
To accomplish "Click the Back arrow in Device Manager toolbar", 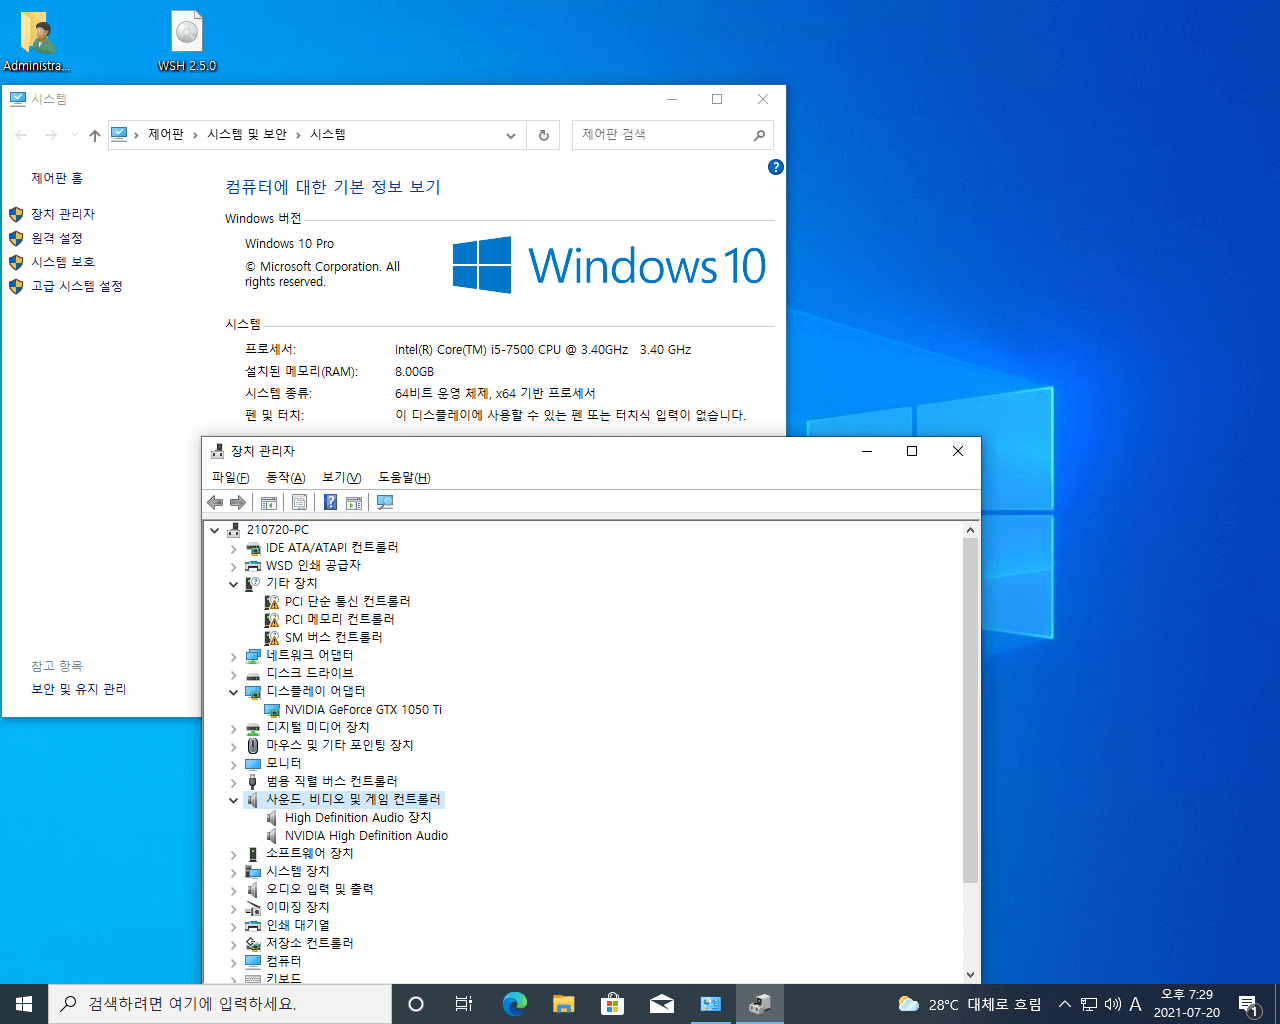I will point(215,502).
